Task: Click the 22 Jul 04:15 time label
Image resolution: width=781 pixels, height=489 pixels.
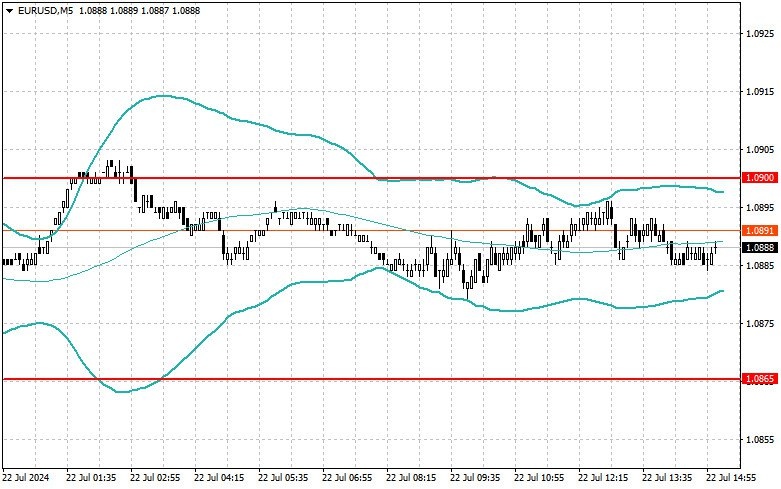Action: [219, 478]
